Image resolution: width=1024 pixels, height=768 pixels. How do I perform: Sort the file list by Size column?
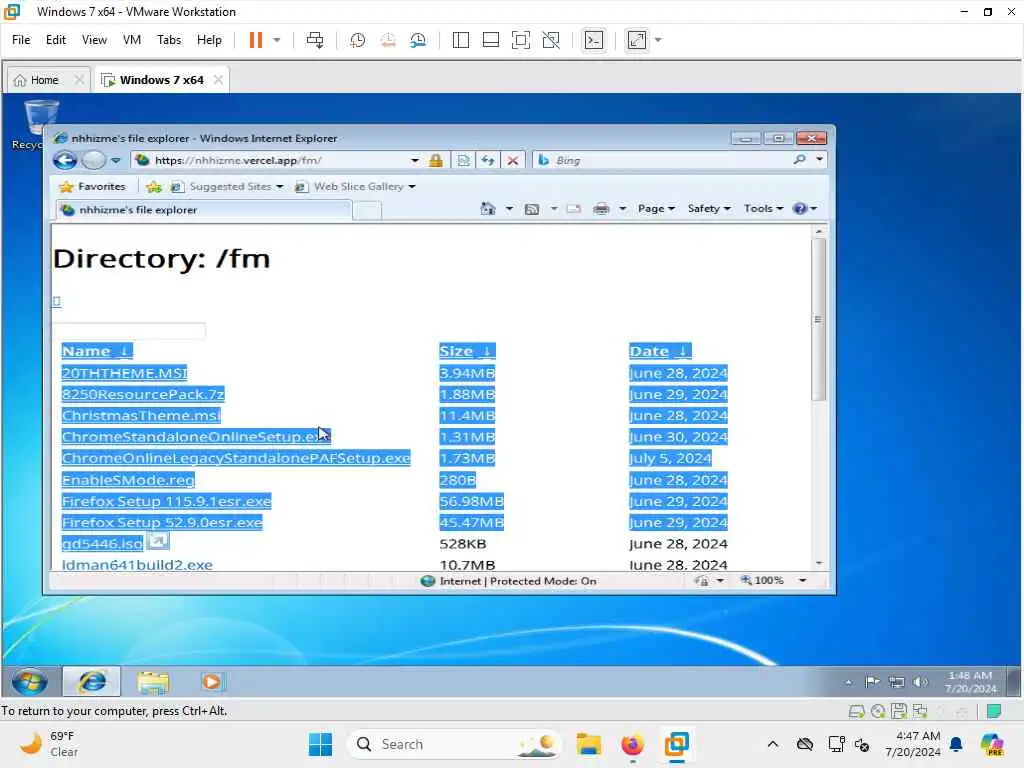[x=467, y=351]
